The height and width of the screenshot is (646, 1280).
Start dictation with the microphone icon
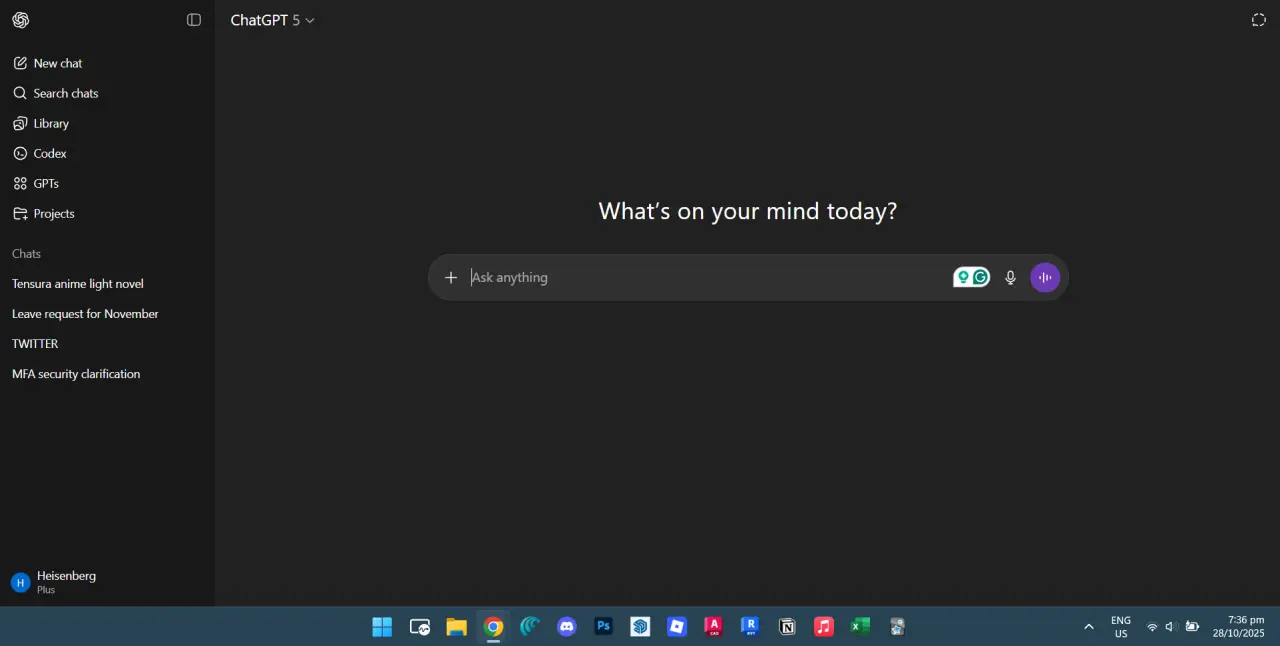pos(1011,277)
